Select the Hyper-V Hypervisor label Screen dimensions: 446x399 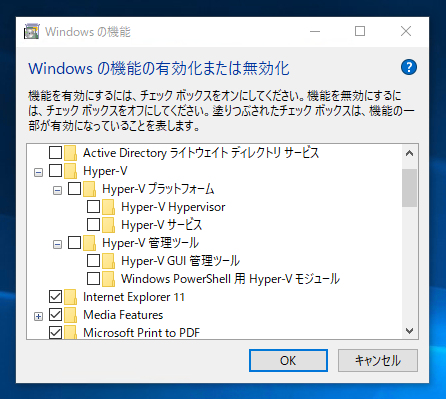pyautogui.click(x=173, y=207)
